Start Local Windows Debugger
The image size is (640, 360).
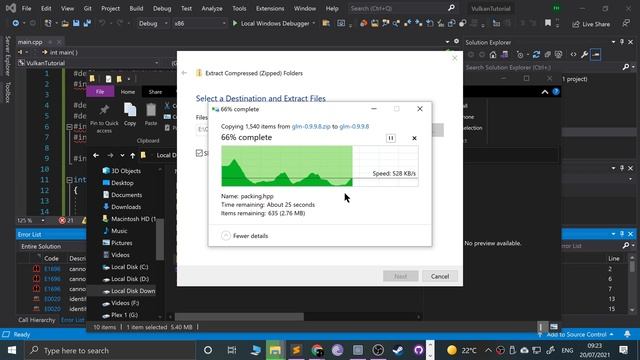(x=271, y=24)
